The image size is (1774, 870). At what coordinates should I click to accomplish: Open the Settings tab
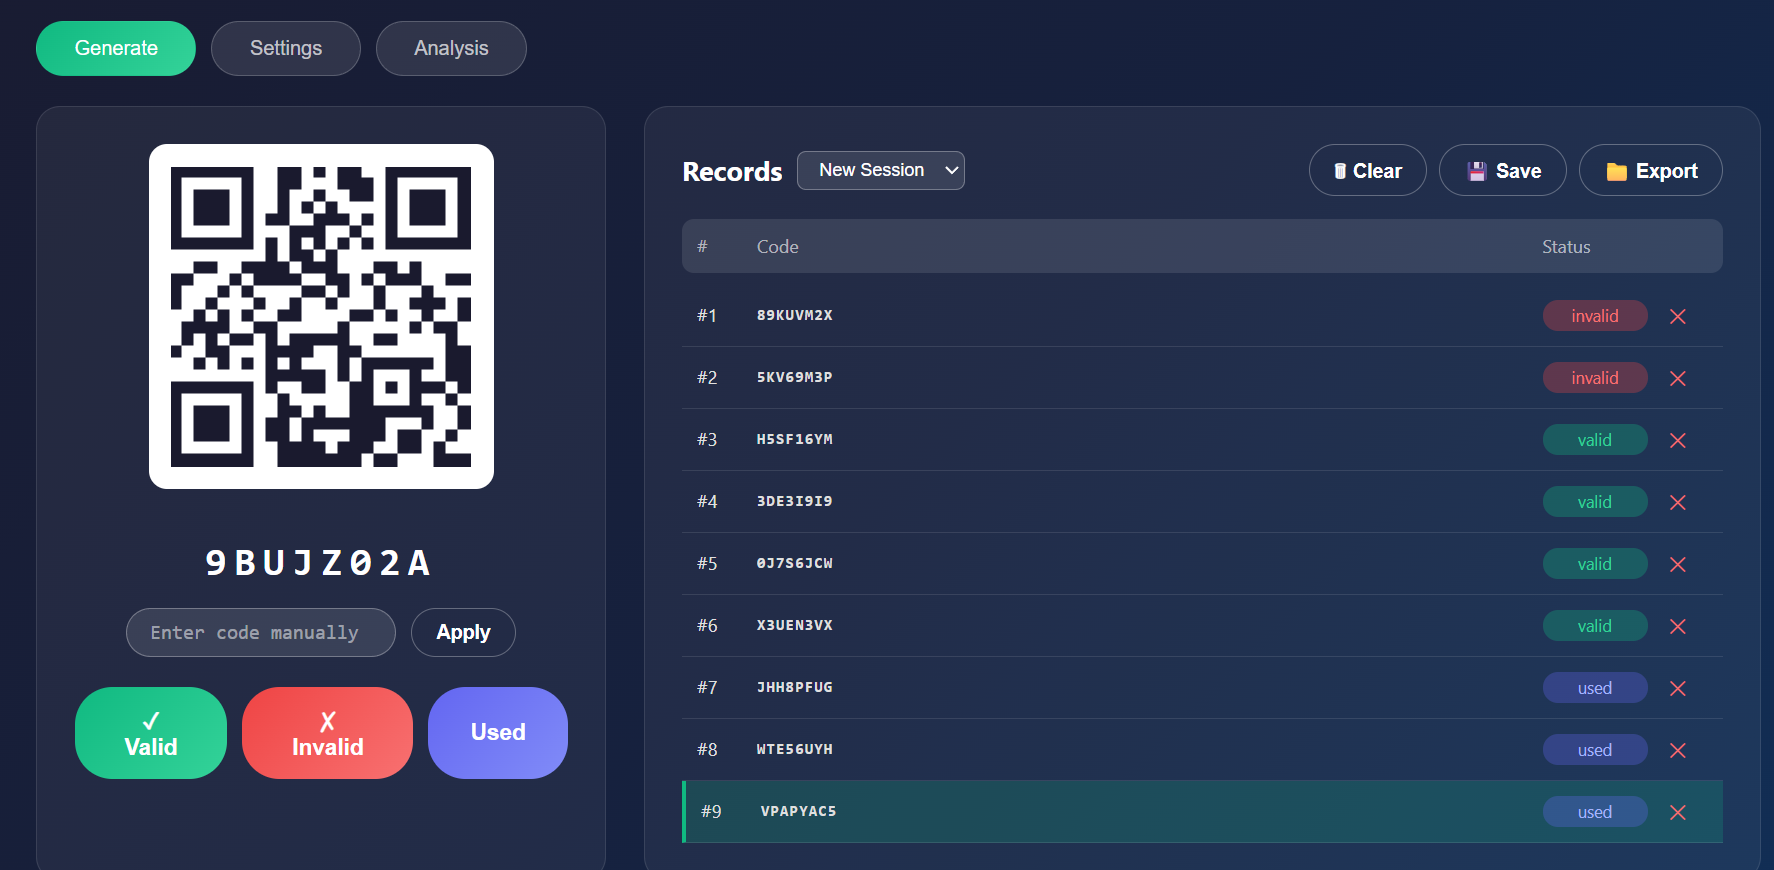click(x=286, y=48)
